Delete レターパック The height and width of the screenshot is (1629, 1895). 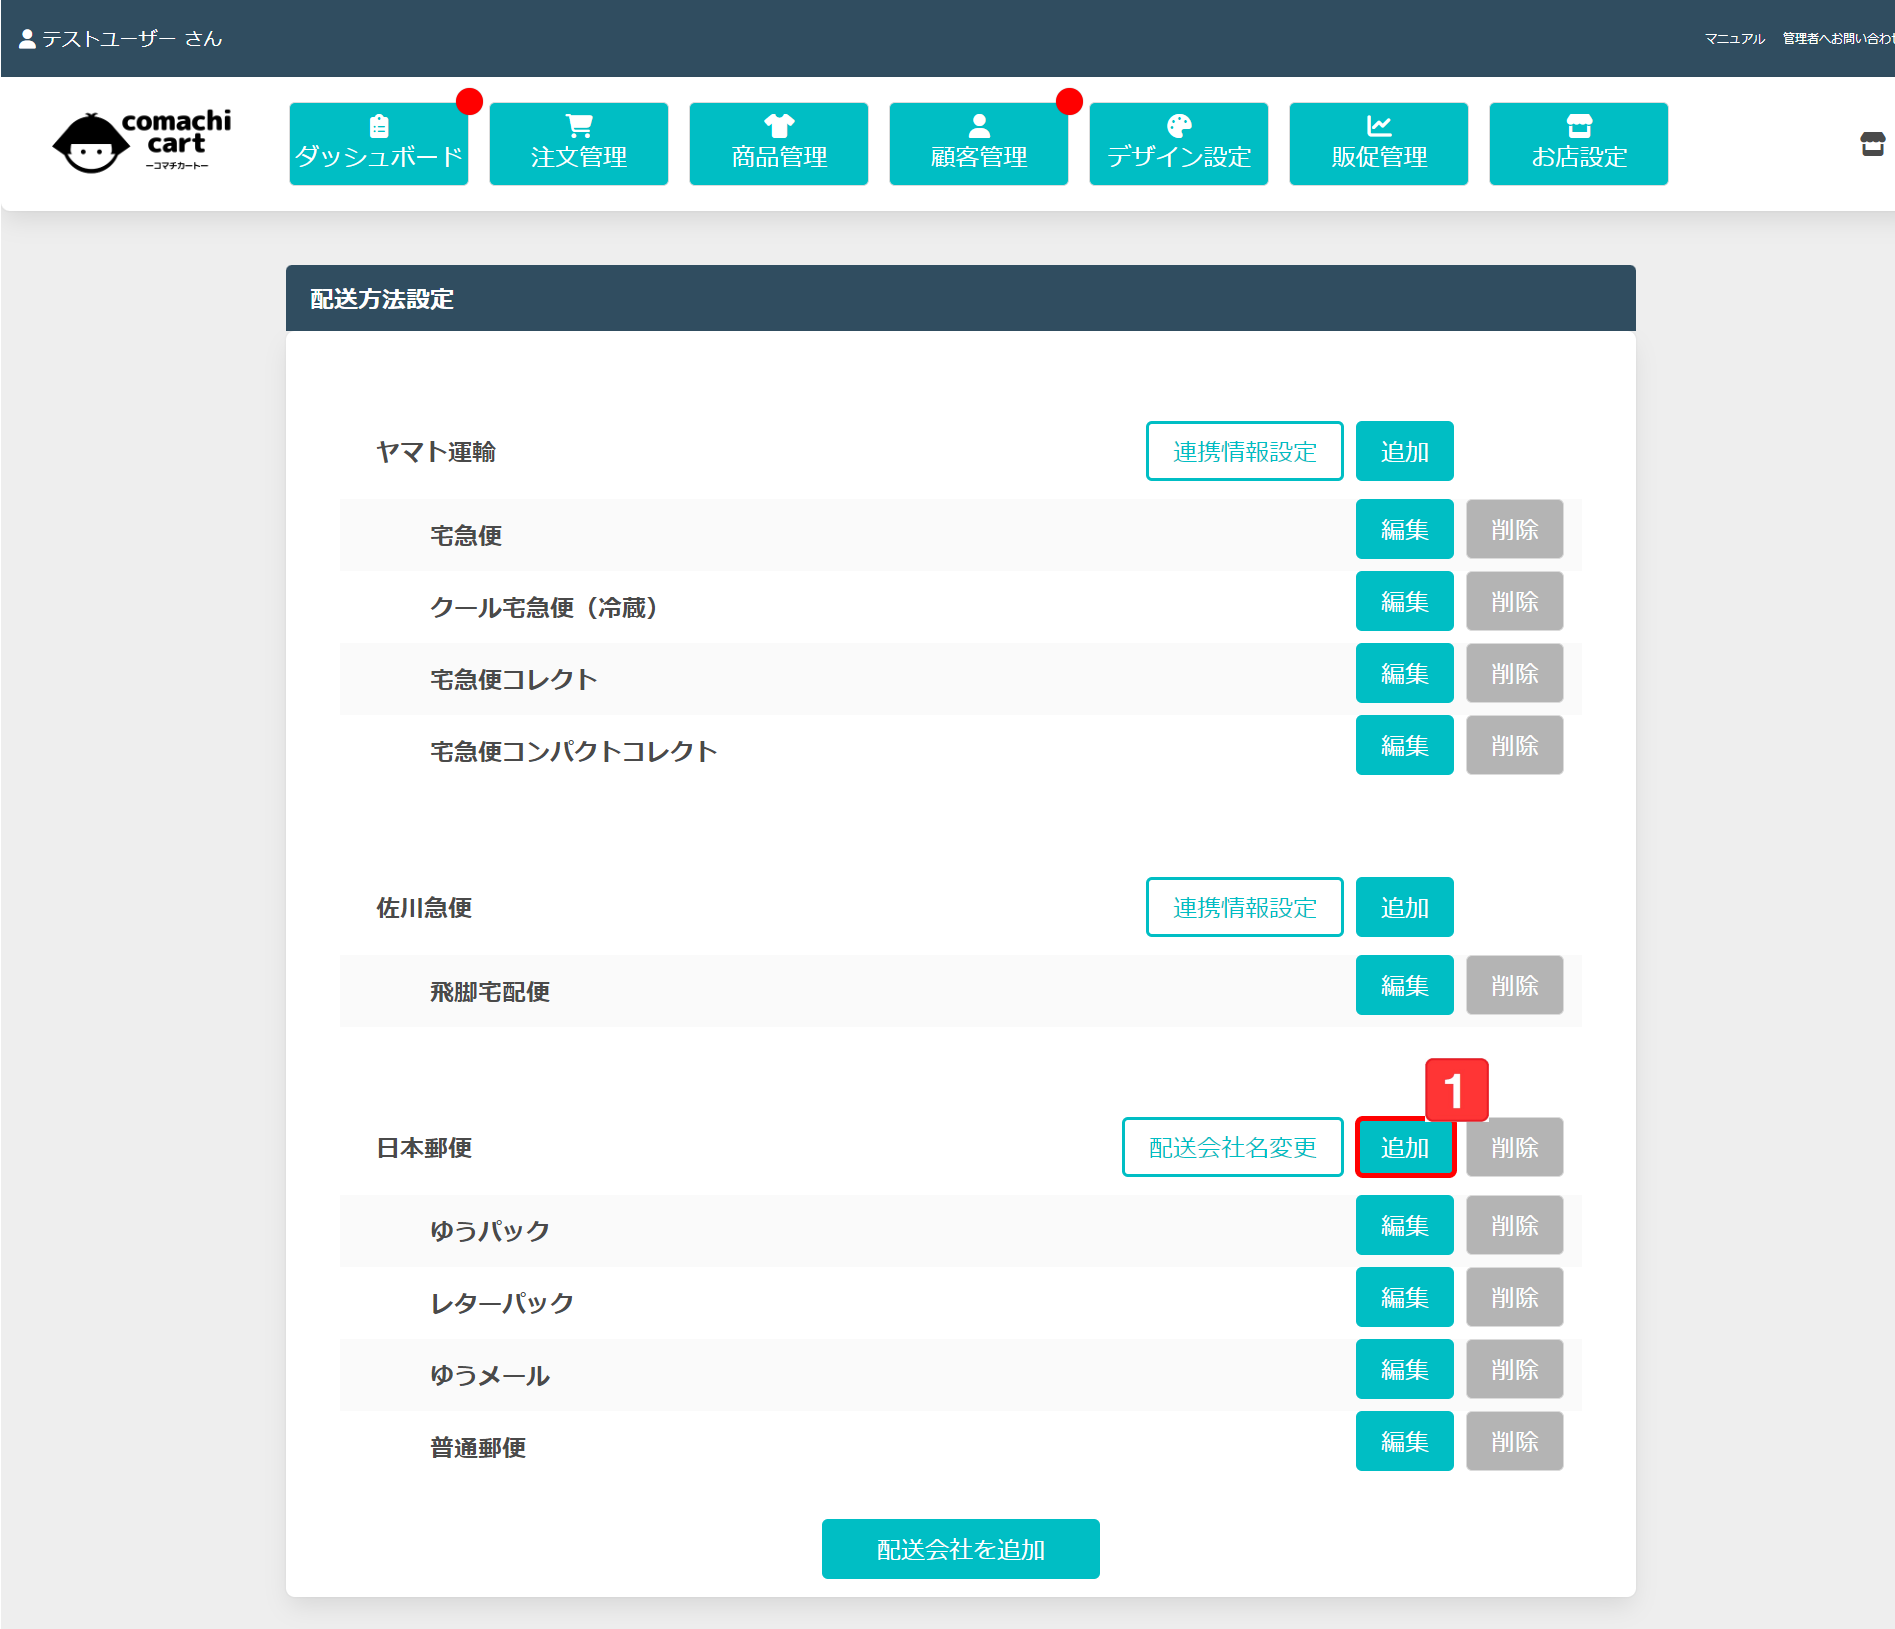point(1515,1297)
